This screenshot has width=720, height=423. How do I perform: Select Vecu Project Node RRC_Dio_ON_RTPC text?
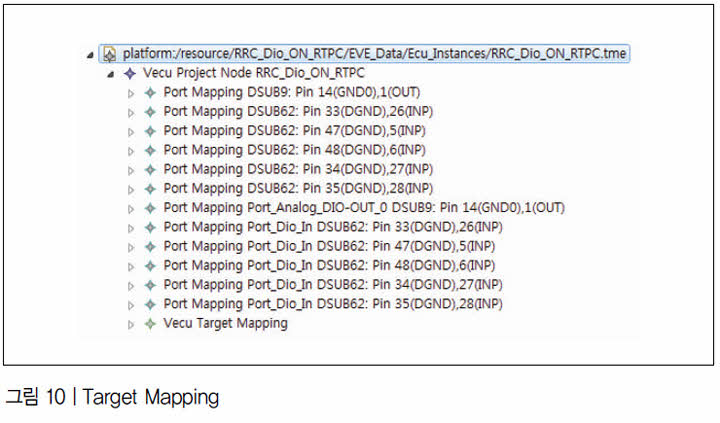pyautogui.click(x=253, y=73)
